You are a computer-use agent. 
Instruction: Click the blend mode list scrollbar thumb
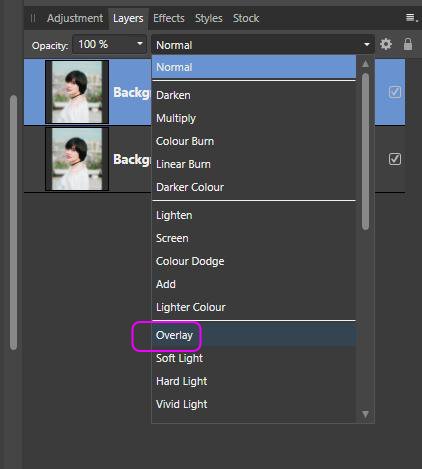pyautogui.click(x=365, y=152)
